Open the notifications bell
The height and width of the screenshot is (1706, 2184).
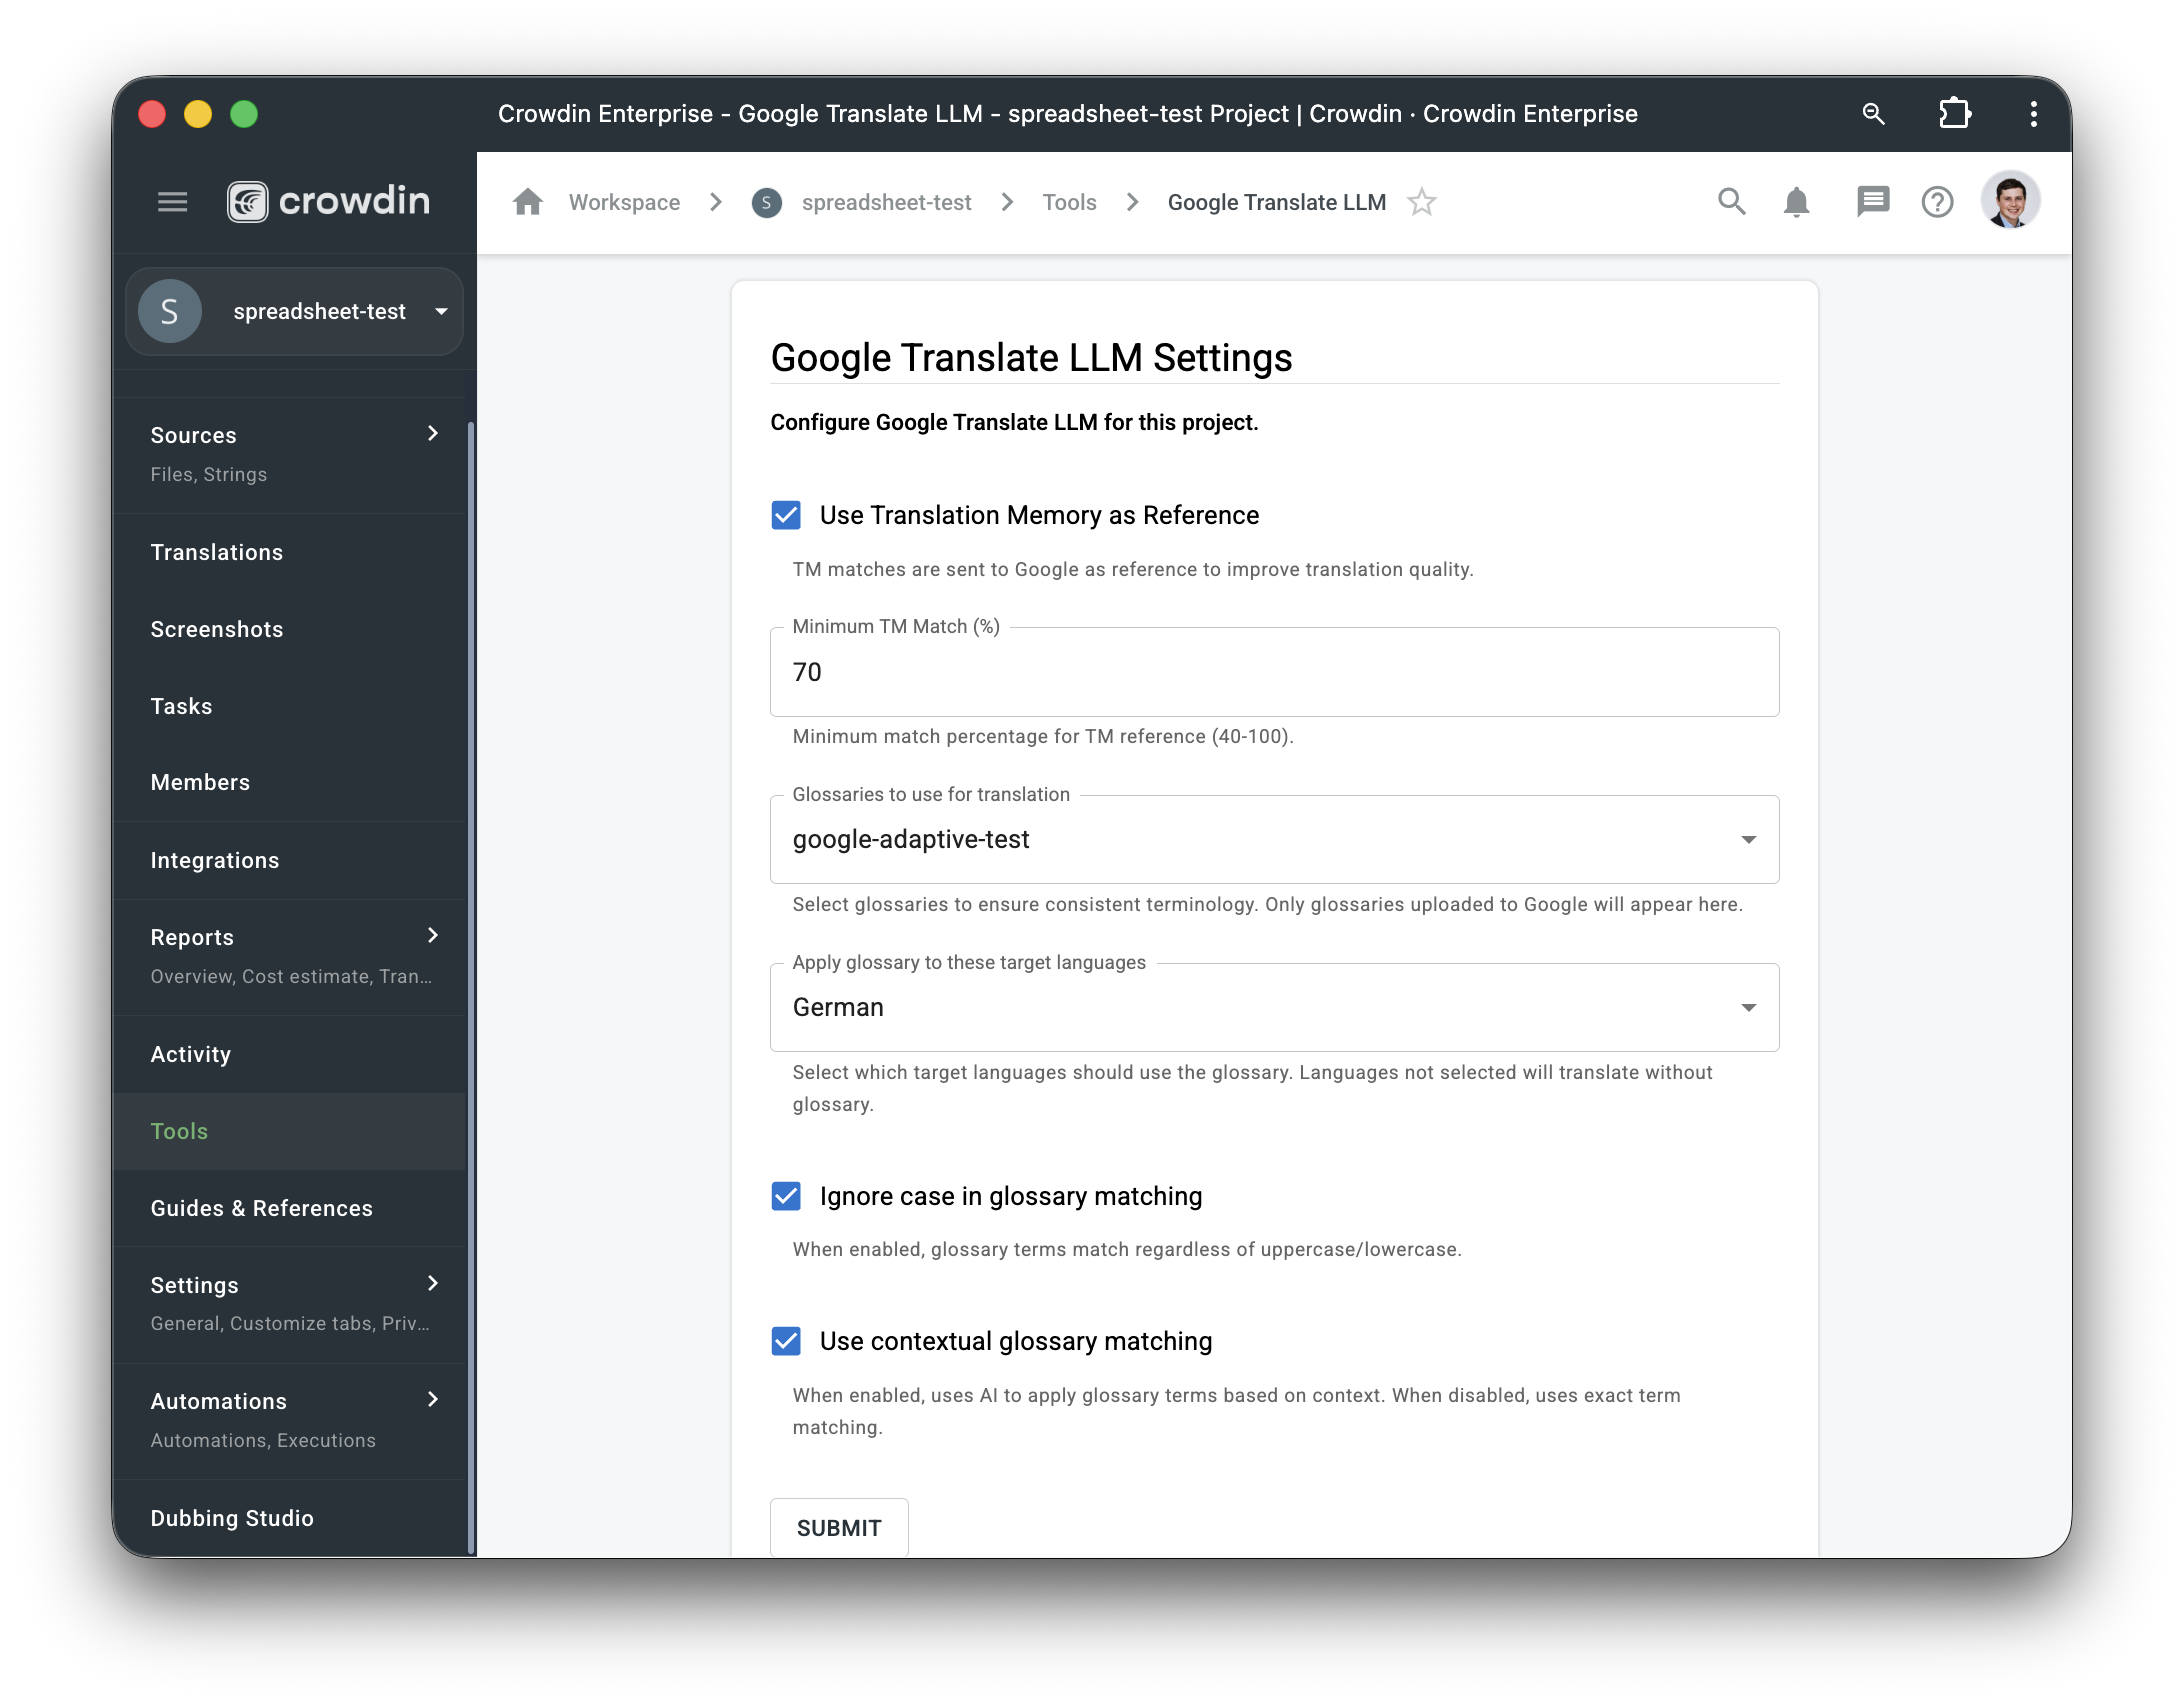click(x=1796, y=202)
